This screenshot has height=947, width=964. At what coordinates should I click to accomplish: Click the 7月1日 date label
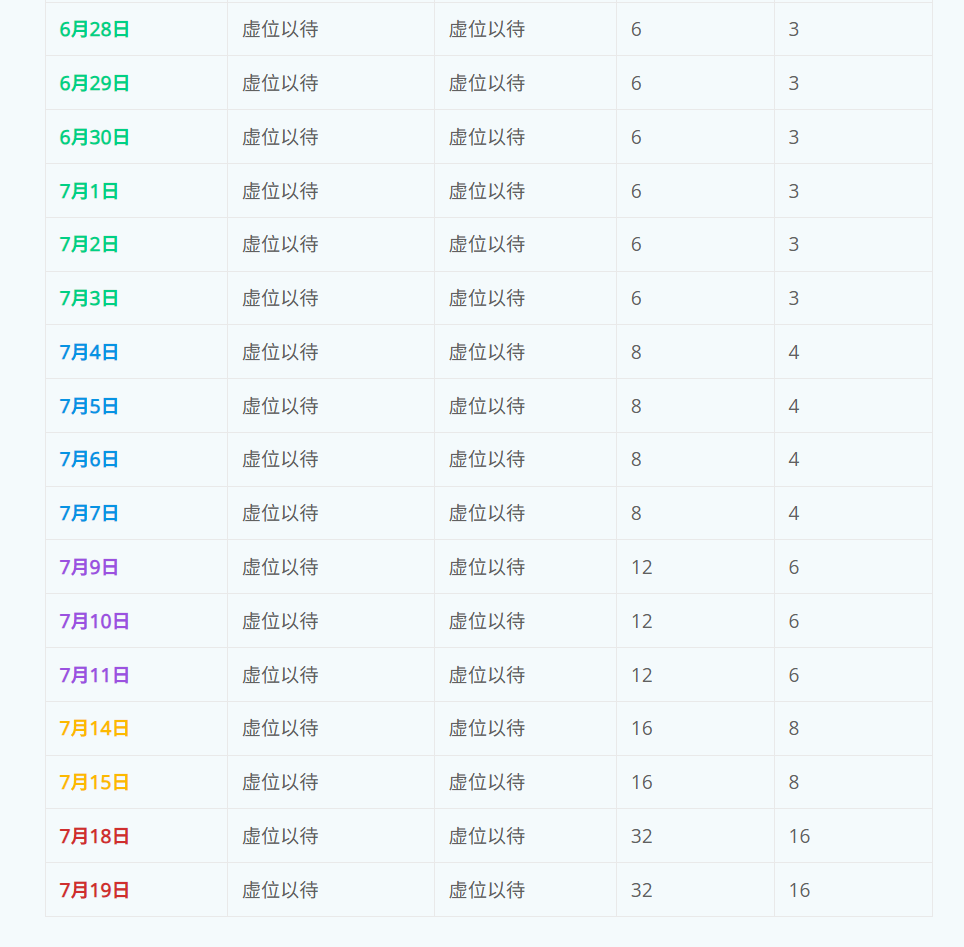click(89, 191)
